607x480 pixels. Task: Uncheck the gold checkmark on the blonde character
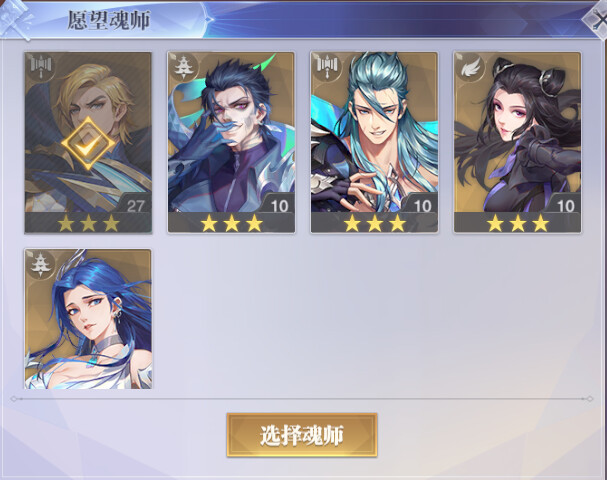pyautogui.click(x=88, y=144)
